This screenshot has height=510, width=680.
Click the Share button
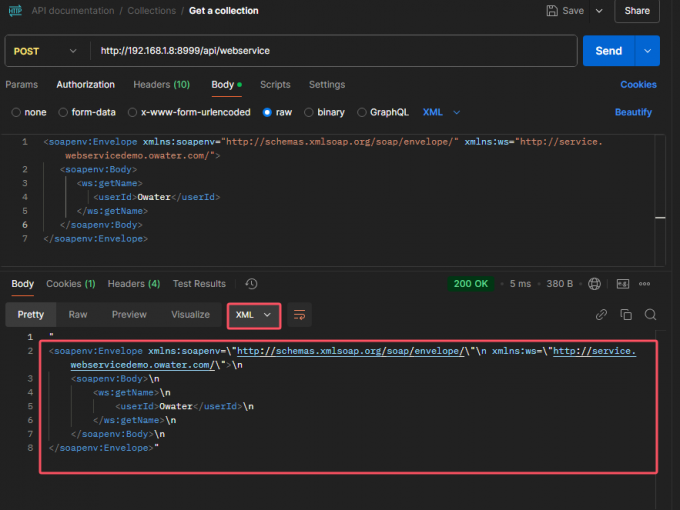pos(637,11)
